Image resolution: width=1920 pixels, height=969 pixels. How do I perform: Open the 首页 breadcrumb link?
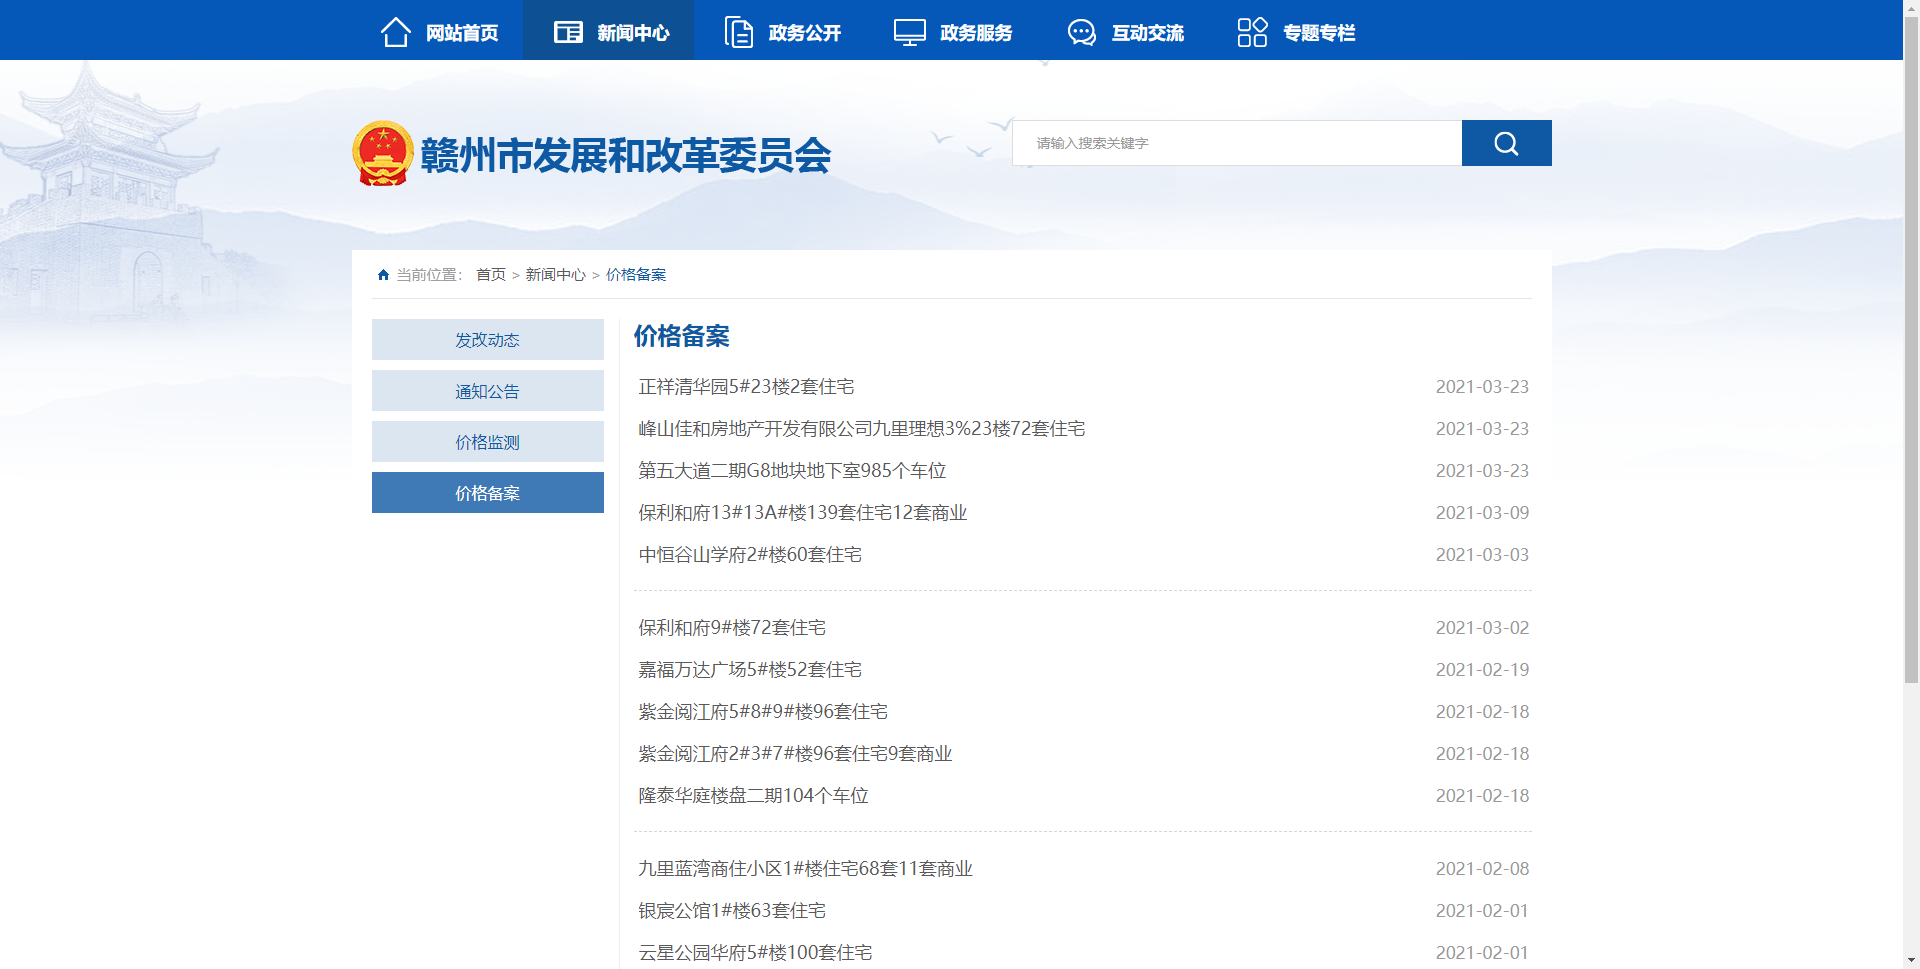pyautogui.click(x=490, y=274)
